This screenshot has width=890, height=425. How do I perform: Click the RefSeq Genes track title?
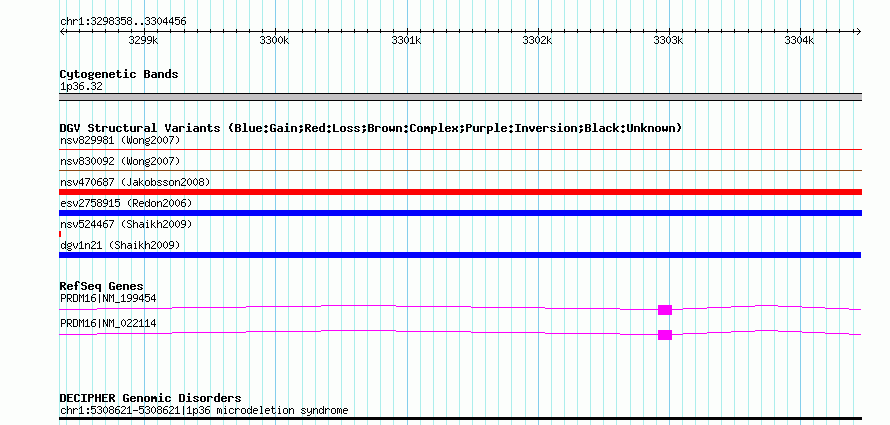(102, 286)
